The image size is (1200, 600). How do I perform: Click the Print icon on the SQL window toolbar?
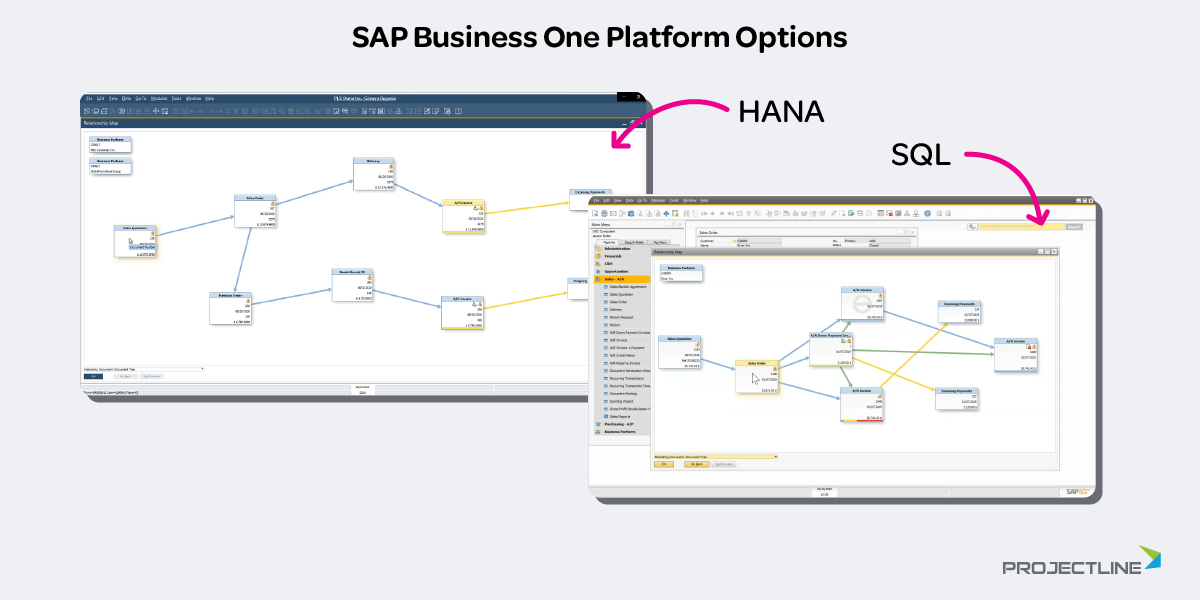604,213
